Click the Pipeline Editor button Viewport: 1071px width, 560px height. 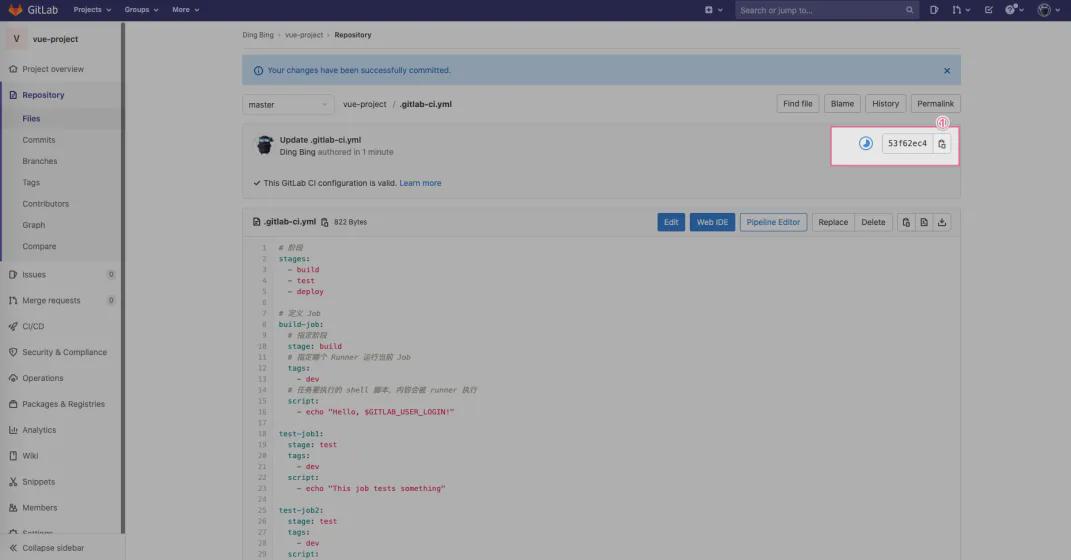click(x=775, y=222)
